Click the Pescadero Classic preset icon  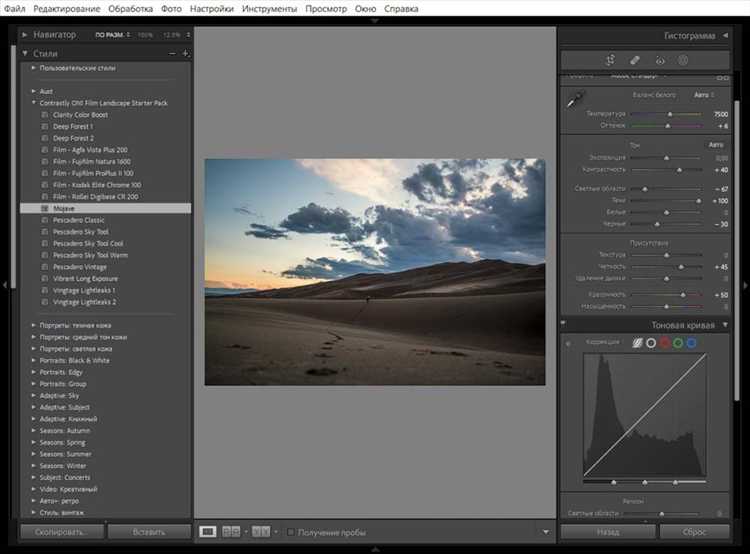click(x=44, y=220)
